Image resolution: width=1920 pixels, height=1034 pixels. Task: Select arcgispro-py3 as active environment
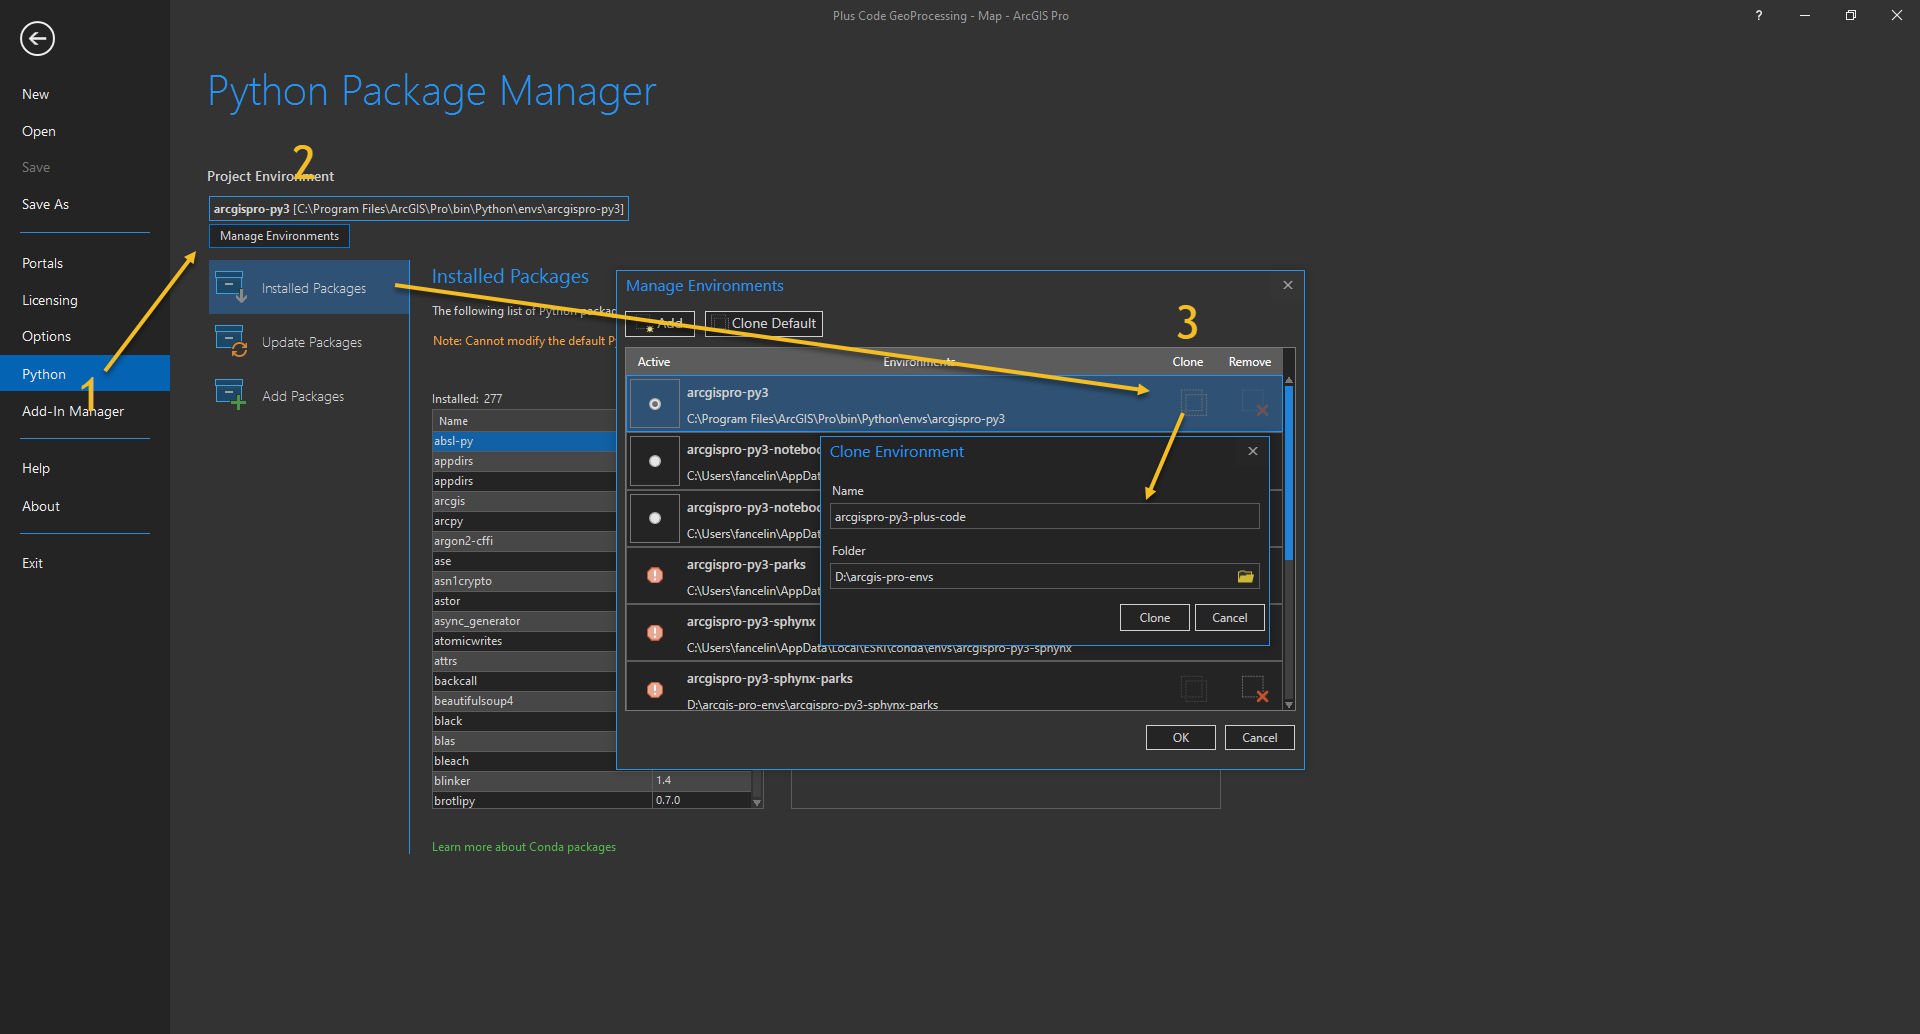pyautogui.click(x=655, y=404)
